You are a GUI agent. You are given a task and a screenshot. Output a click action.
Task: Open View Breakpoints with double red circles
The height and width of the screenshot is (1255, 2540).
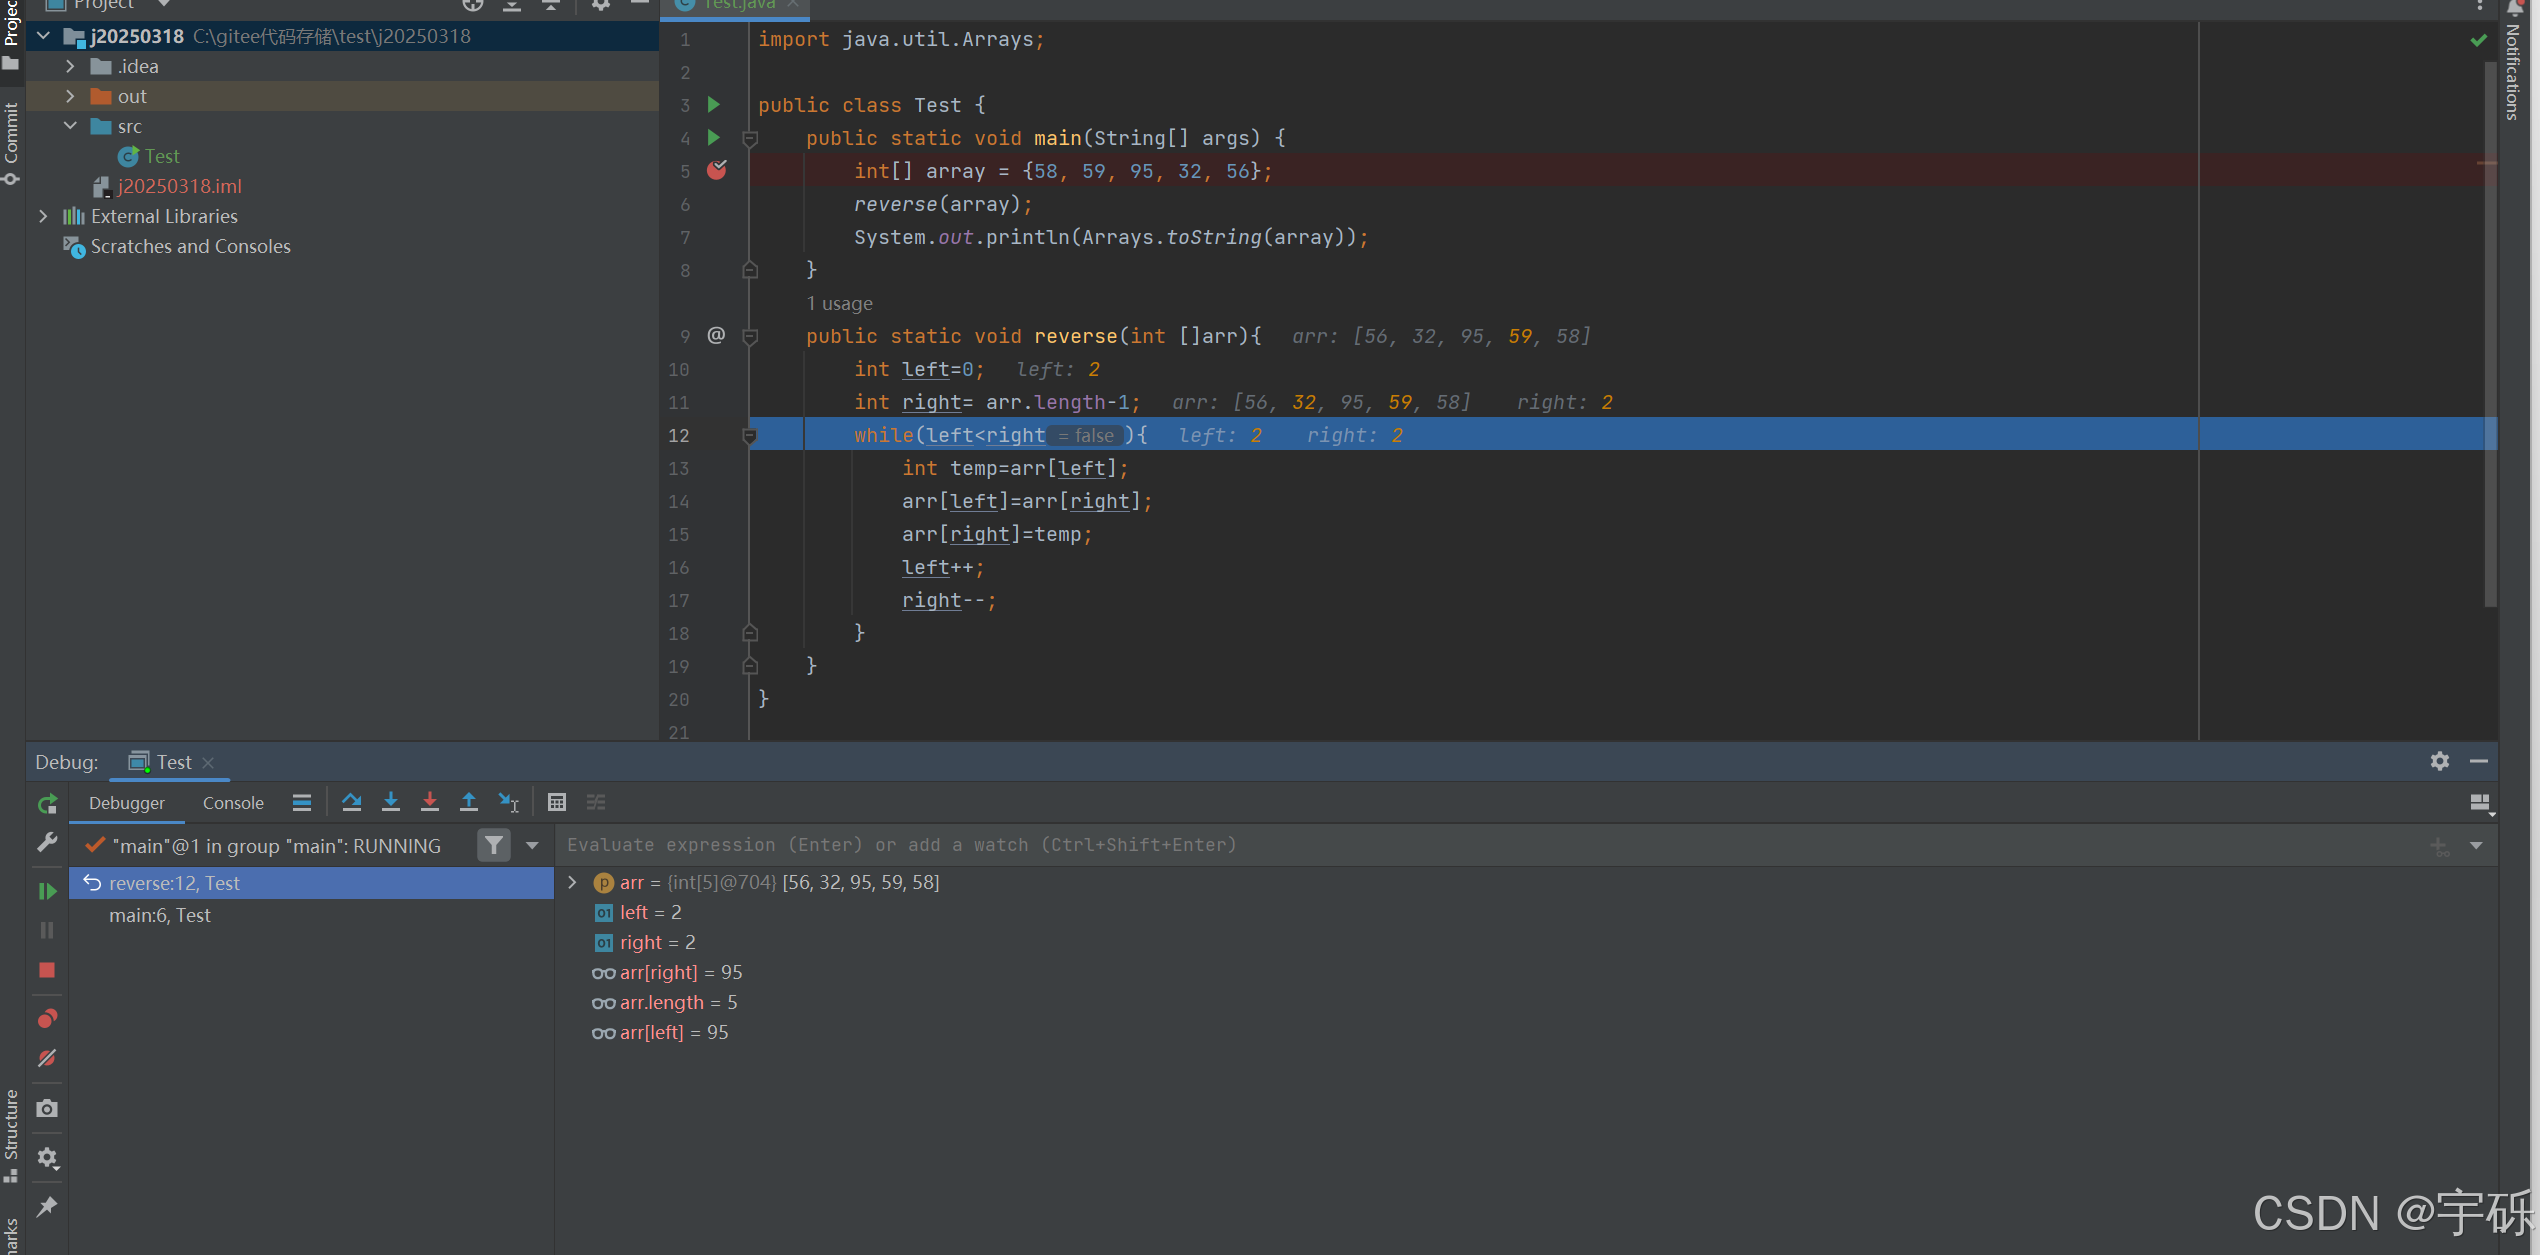47,1018
